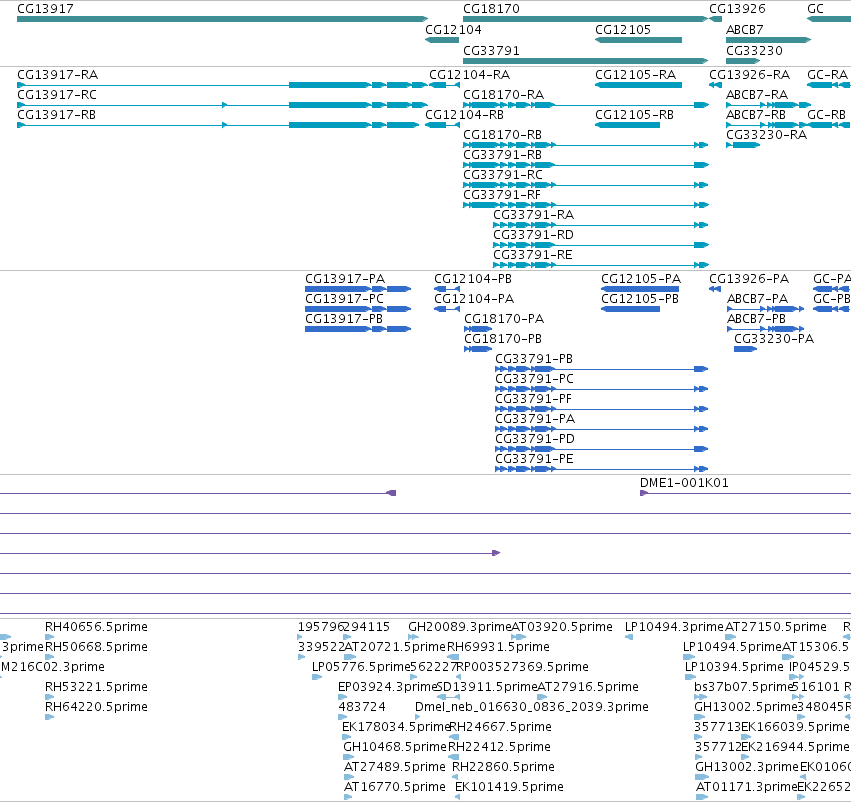Click protein CG13926-PA

[715, 289]
